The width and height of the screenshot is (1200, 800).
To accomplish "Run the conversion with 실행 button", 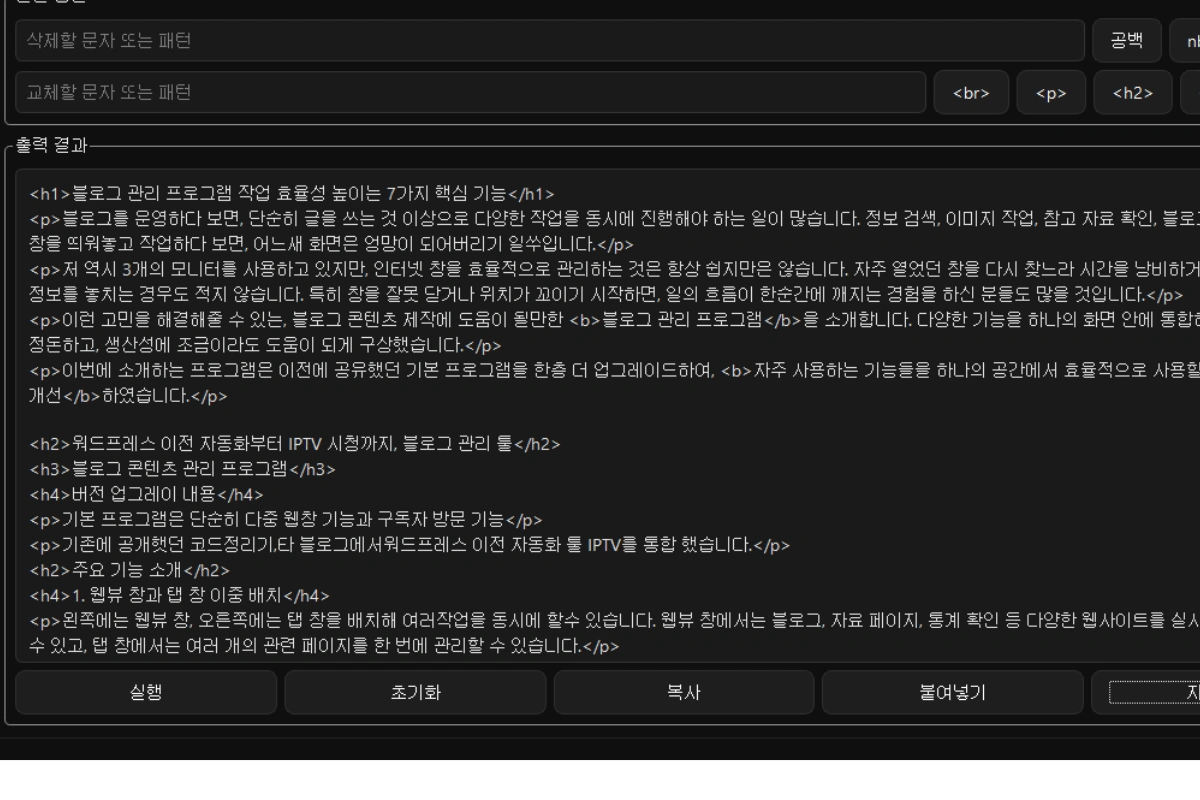I will pyautogui.click(x=146, y=692).
